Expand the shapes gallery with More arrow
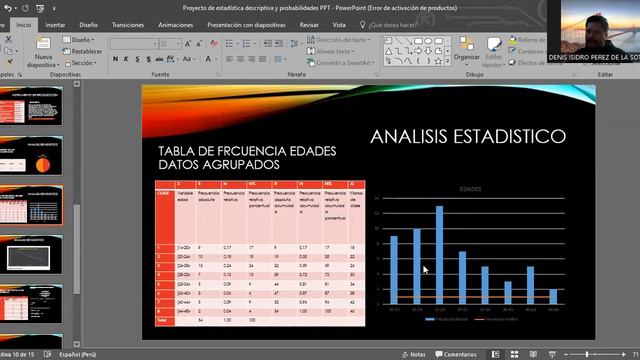This screenshot has width=640, height=360. click(448, 61)
